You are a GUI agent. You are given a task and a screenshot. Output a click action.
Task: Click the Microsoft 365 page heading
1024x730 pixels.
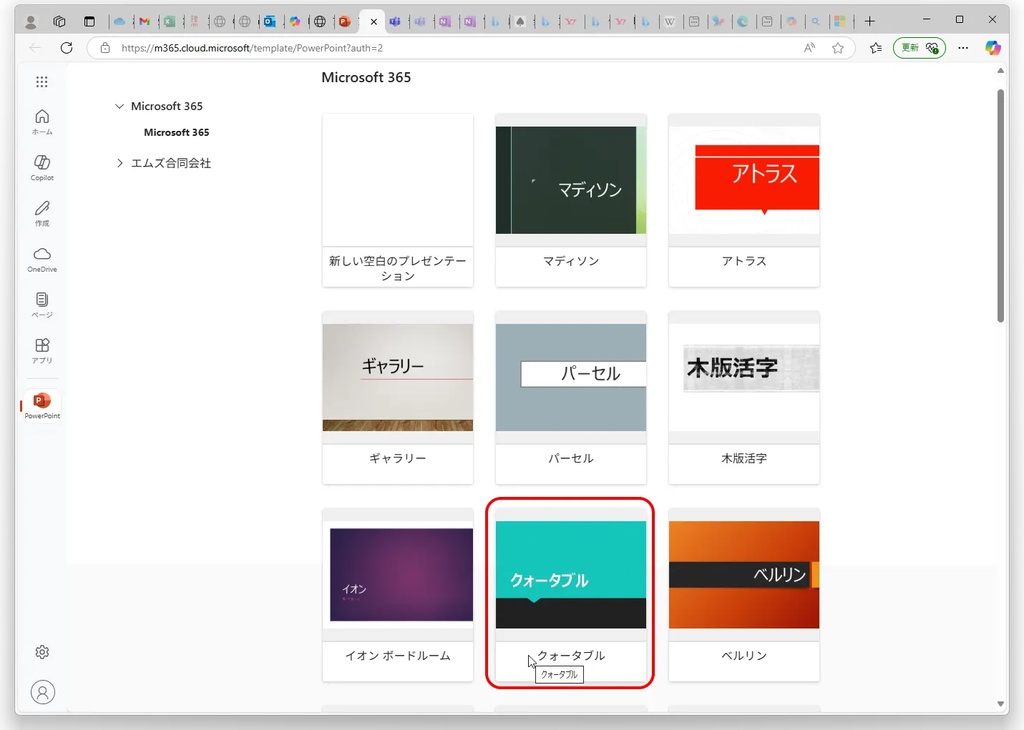[x=366, y=77]
